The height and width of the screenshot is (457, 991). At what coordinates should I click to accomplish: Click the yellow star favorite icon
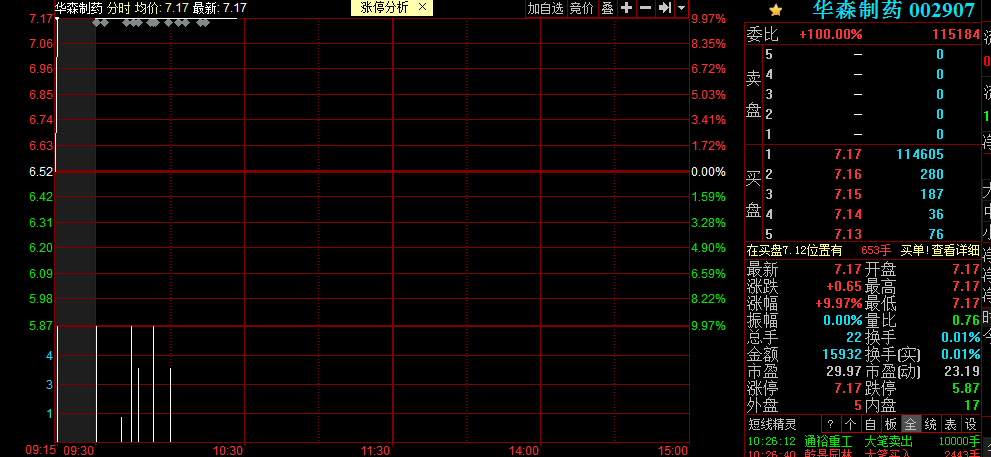[x=775, y=11]
